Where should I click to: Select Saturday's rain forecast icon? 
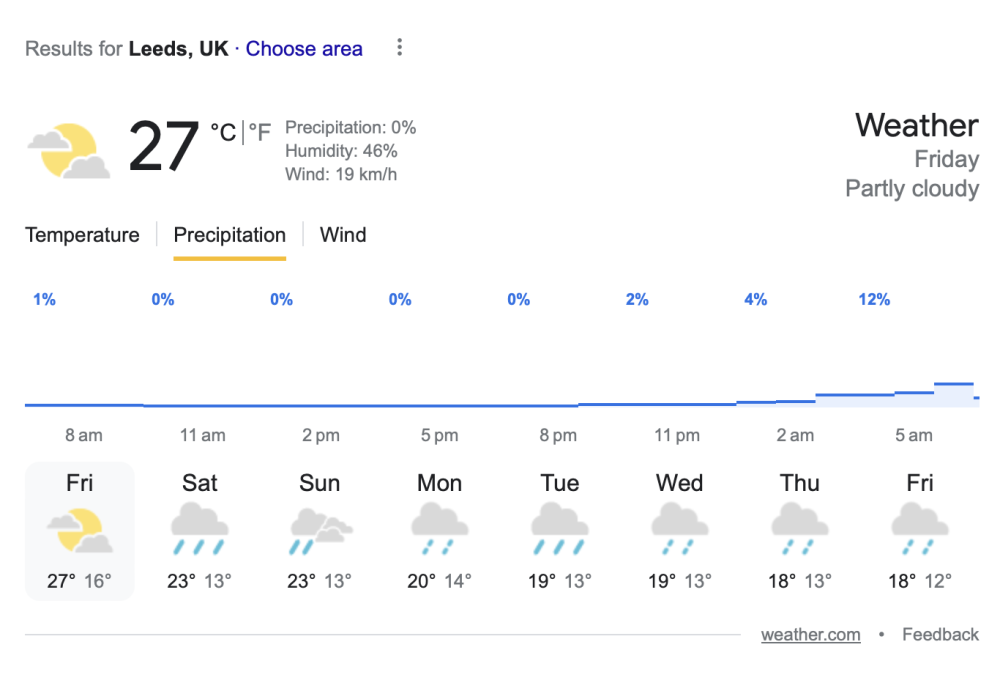(200, 529)
